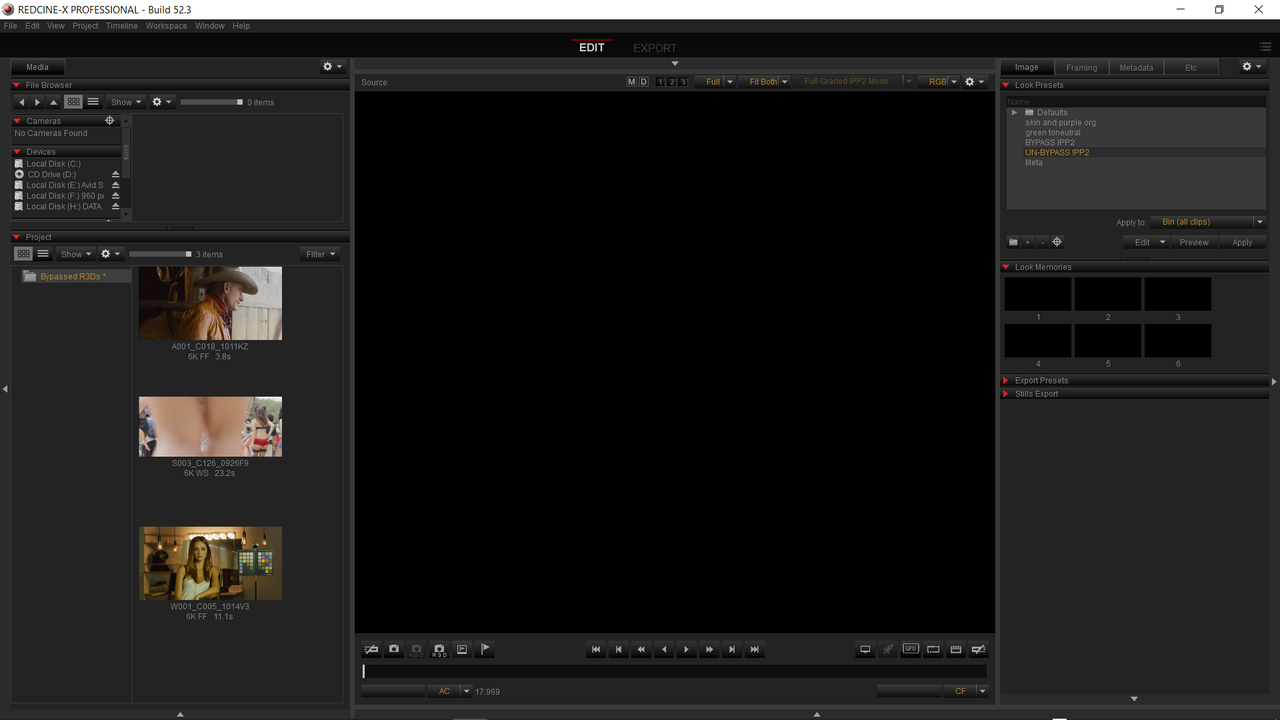Click the Preview button for look presets
The height and width of the screenshot is (720, 1280).
tap(1194, 242)
